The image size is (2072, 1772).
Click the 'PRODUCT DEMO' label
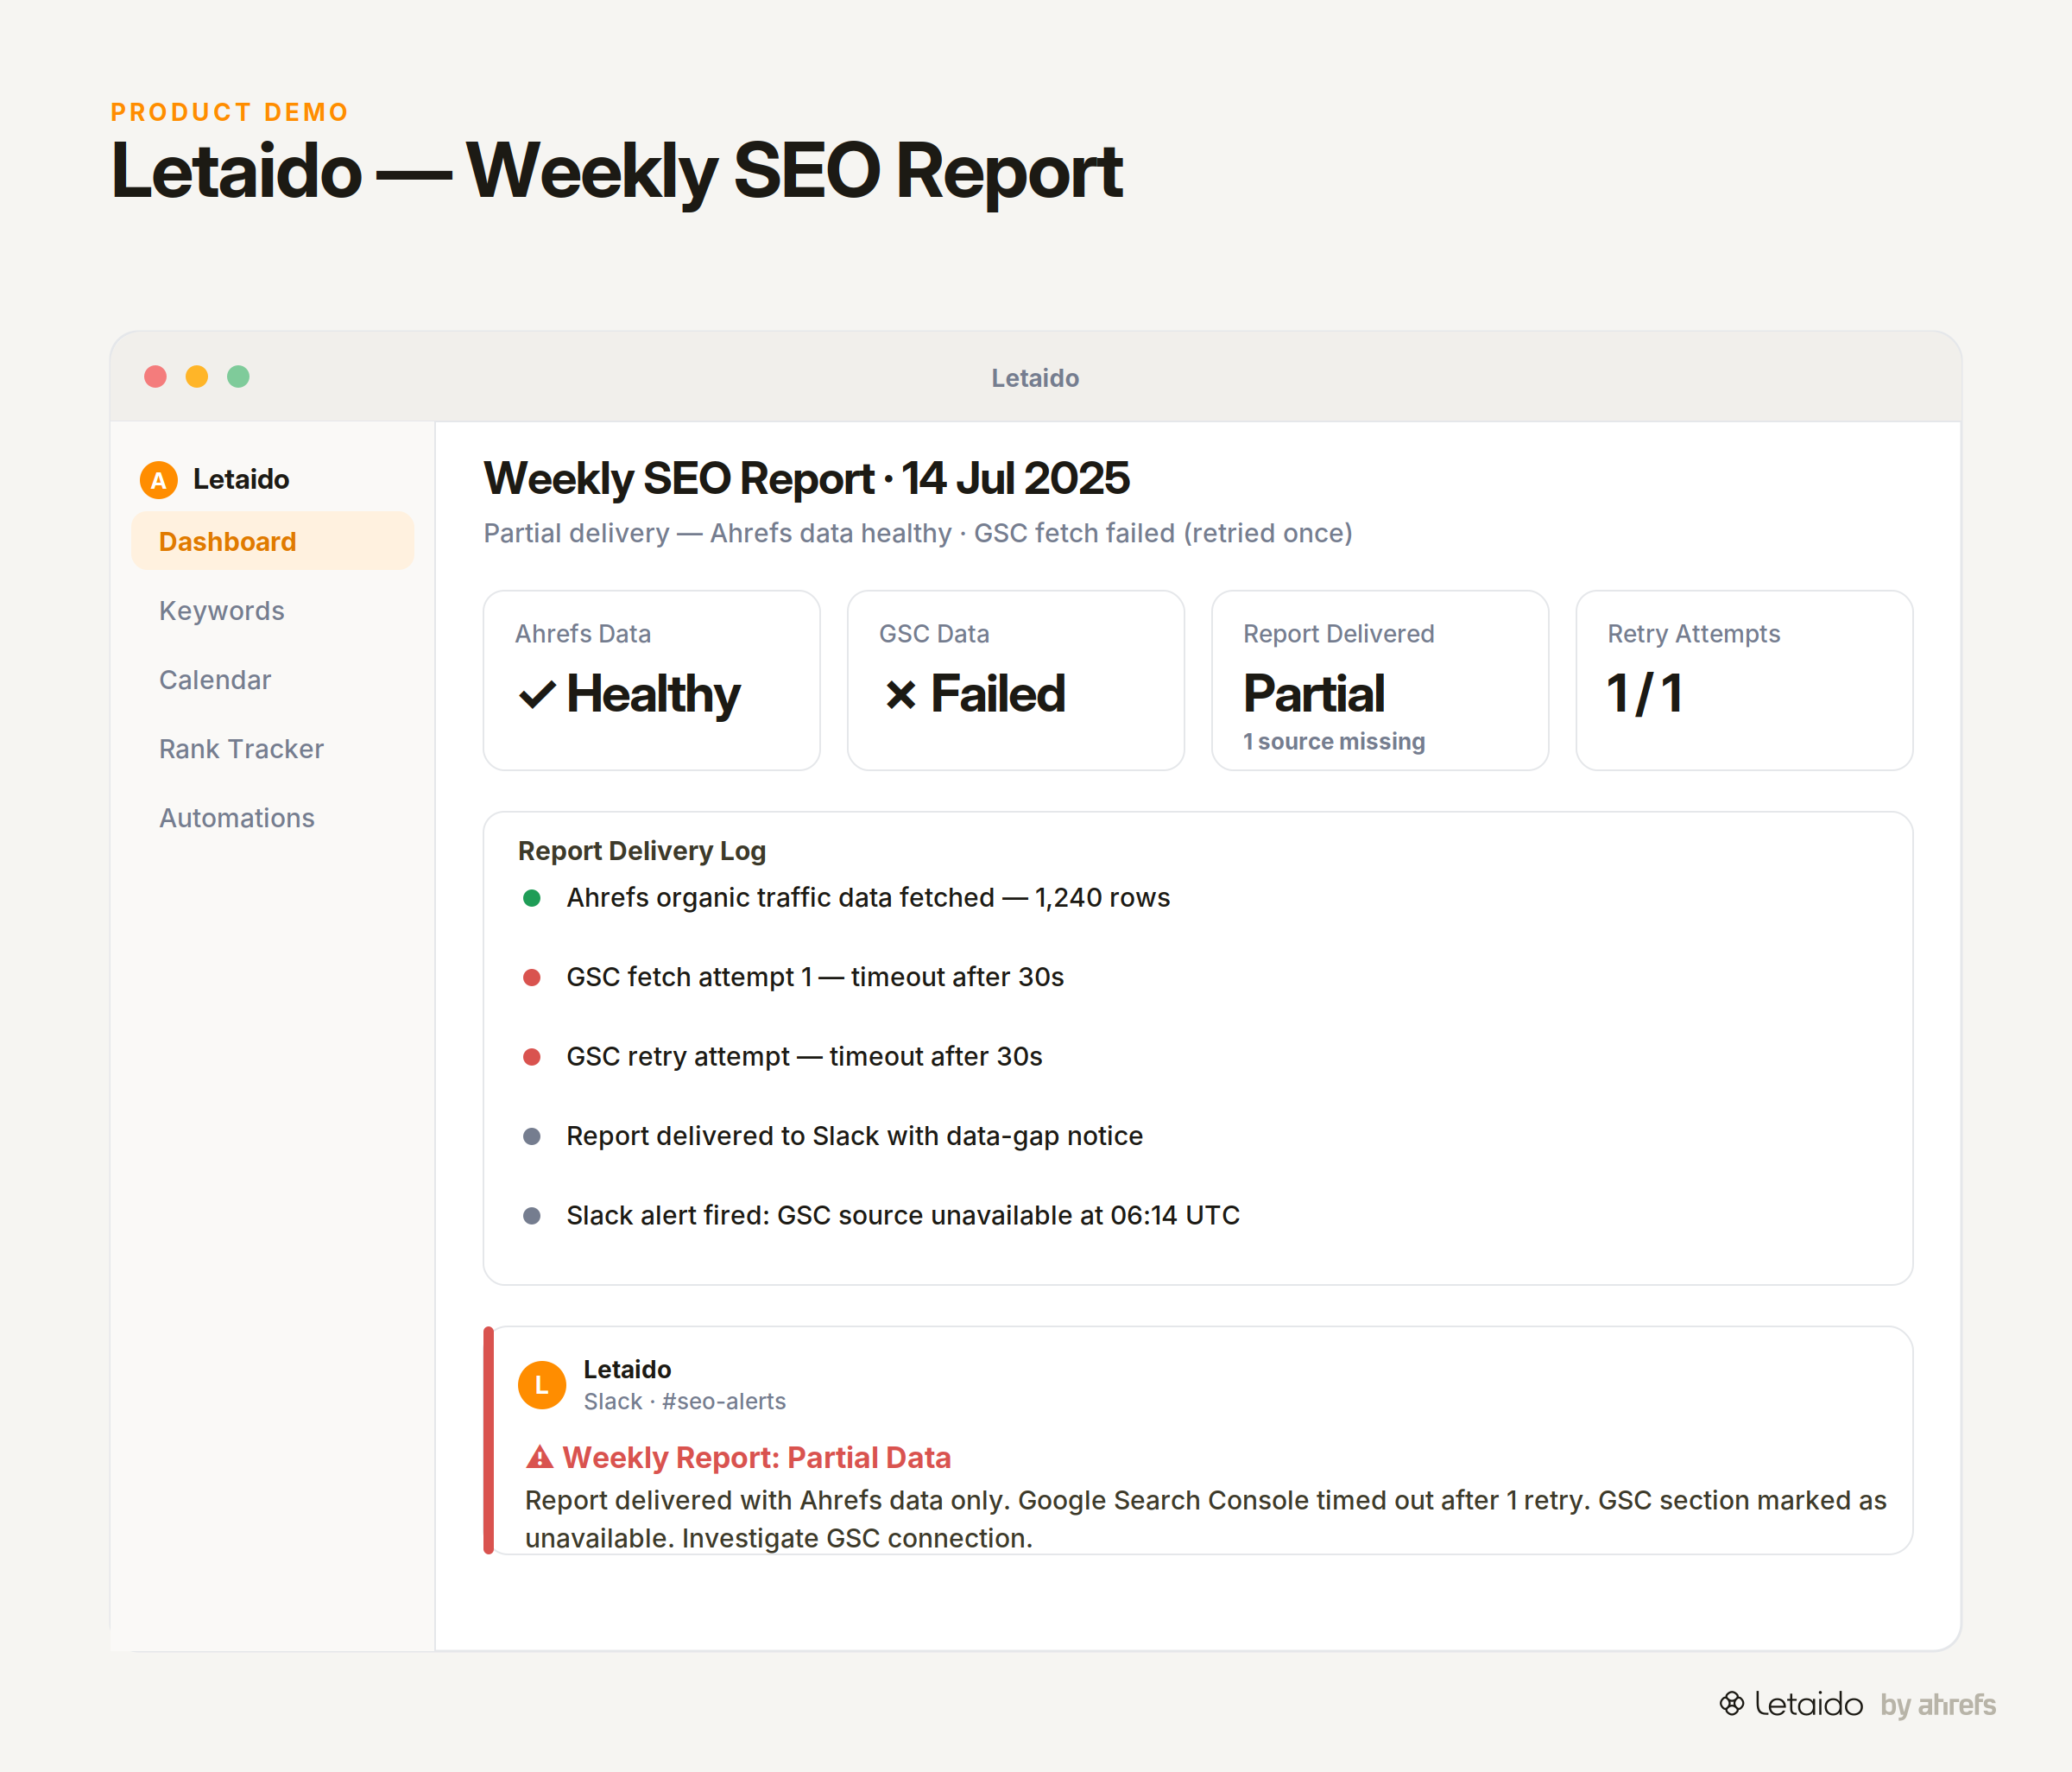(x=229, y=112)
